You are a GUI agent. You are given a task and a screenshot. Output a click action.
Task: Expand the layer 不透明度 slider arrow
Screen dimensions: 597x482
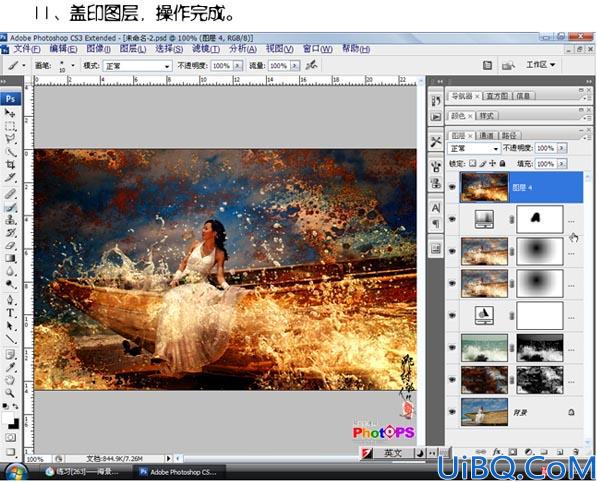pyautogui.click(x=562, y=148)
